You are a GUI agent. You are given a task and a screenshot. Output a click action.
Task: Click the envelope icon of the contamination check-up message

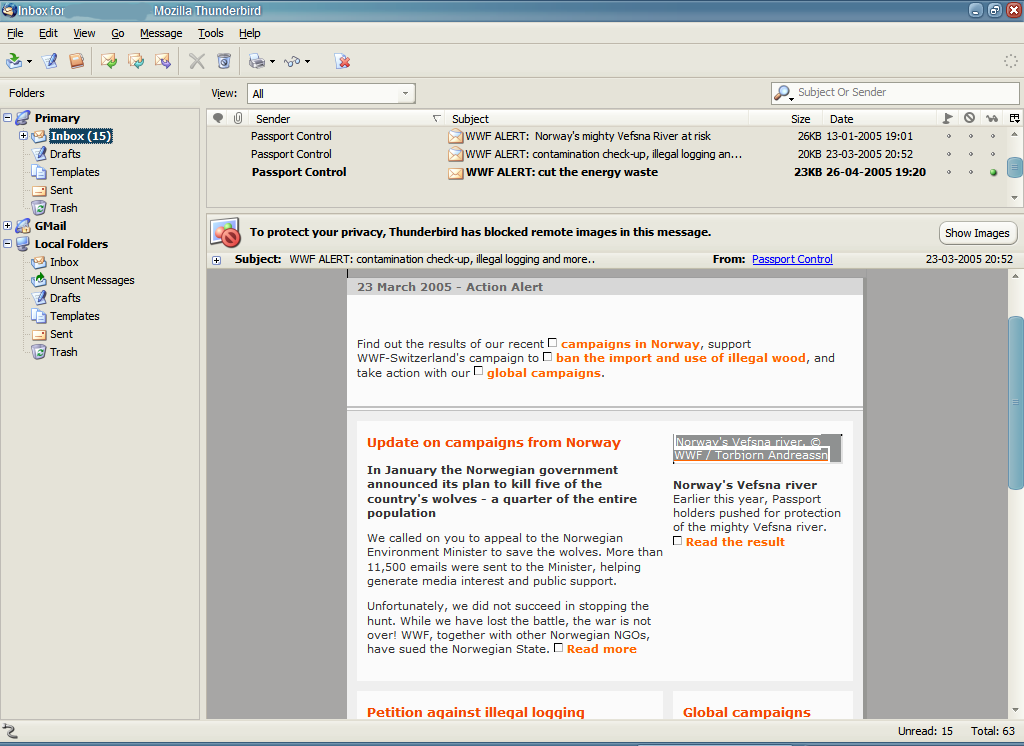tap(455, 155)
